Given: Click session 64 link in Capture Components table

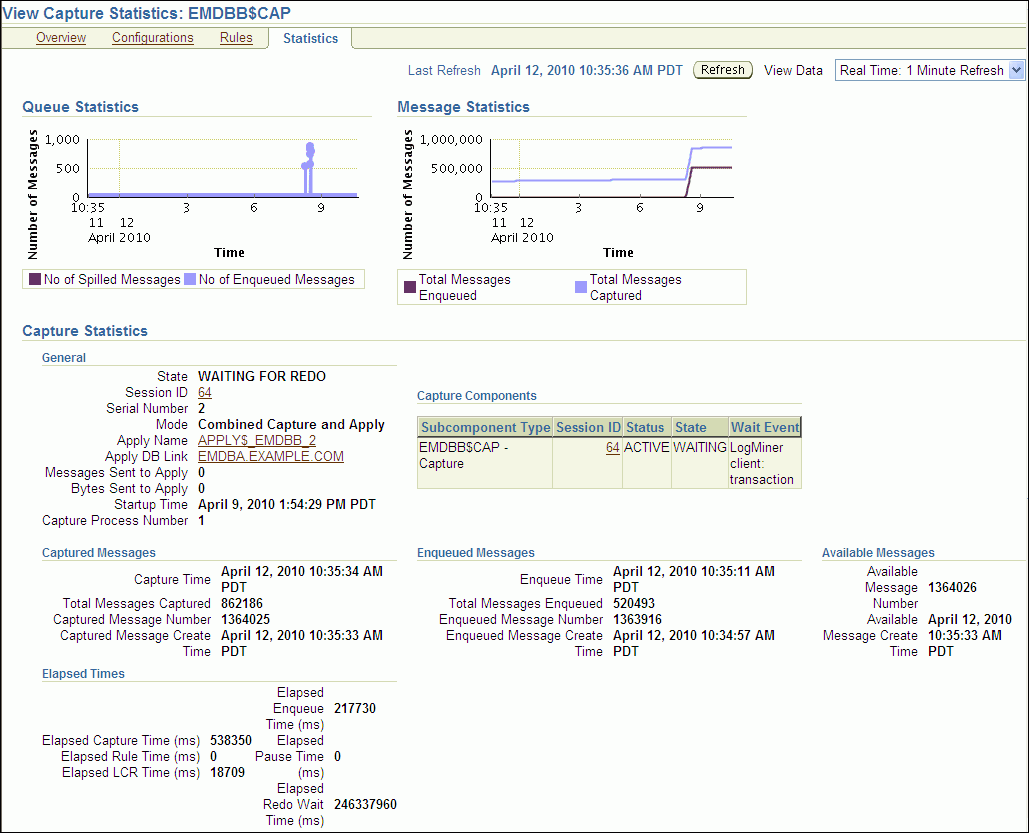Looking at the screenshot, I should 612,448.
